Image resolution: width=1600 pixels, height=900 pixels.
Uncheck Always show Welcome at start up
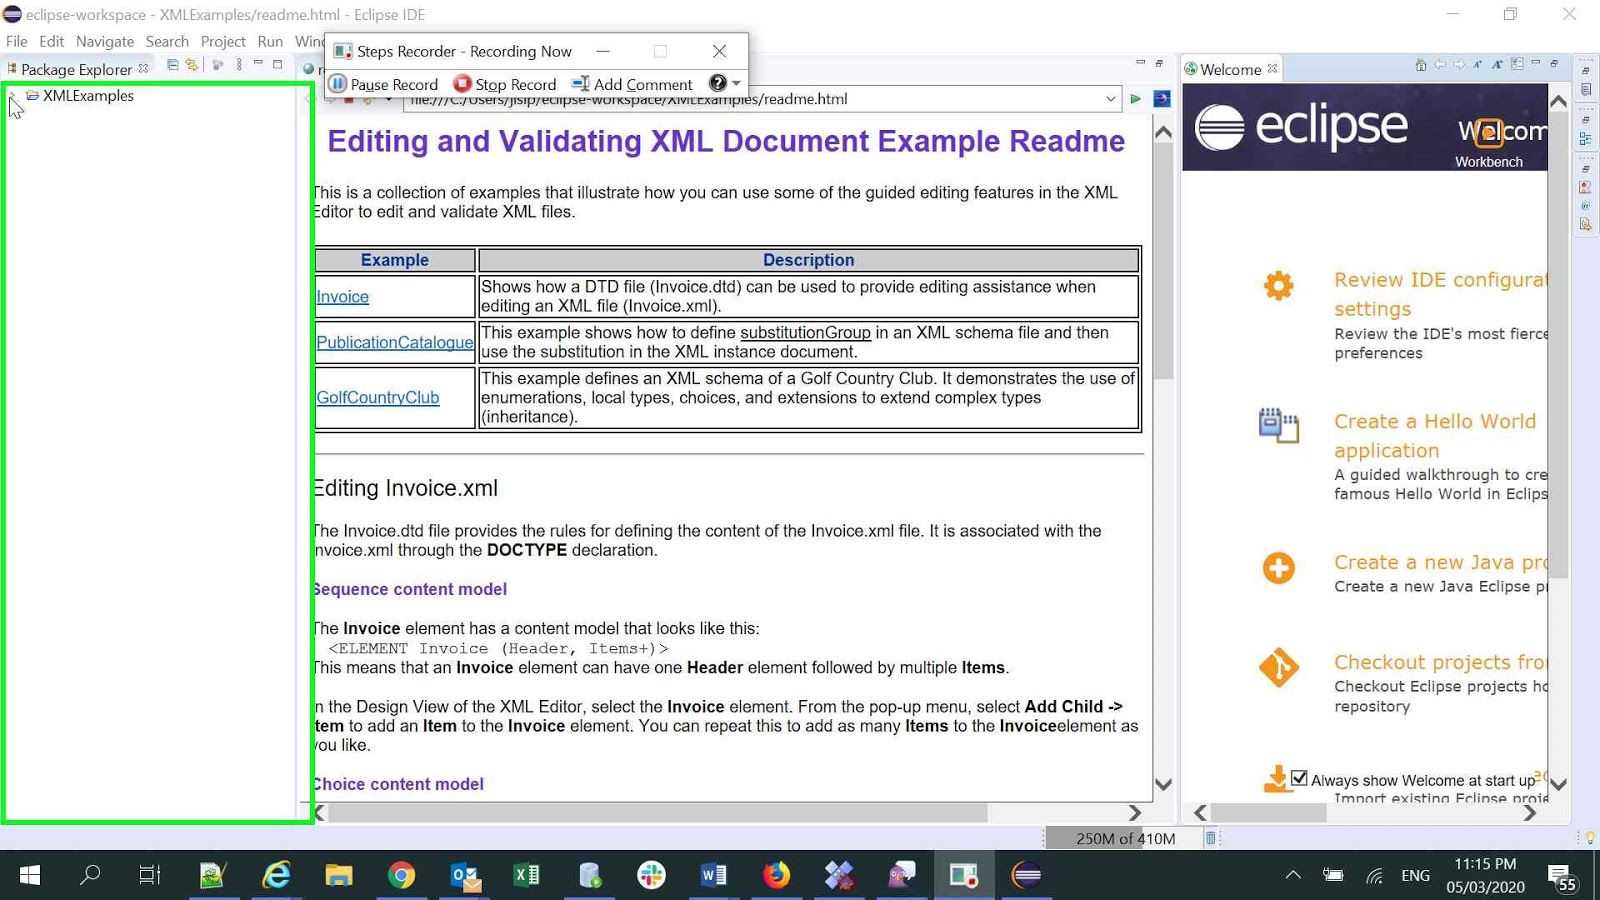pos(1299,777)
